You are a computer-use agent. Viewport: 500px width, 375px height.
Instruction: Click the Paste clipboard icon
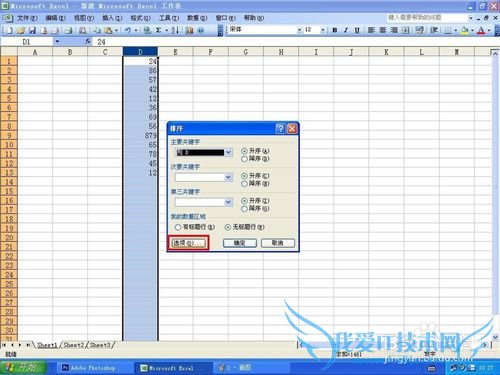pyautogui.click(x=108, y=30)
